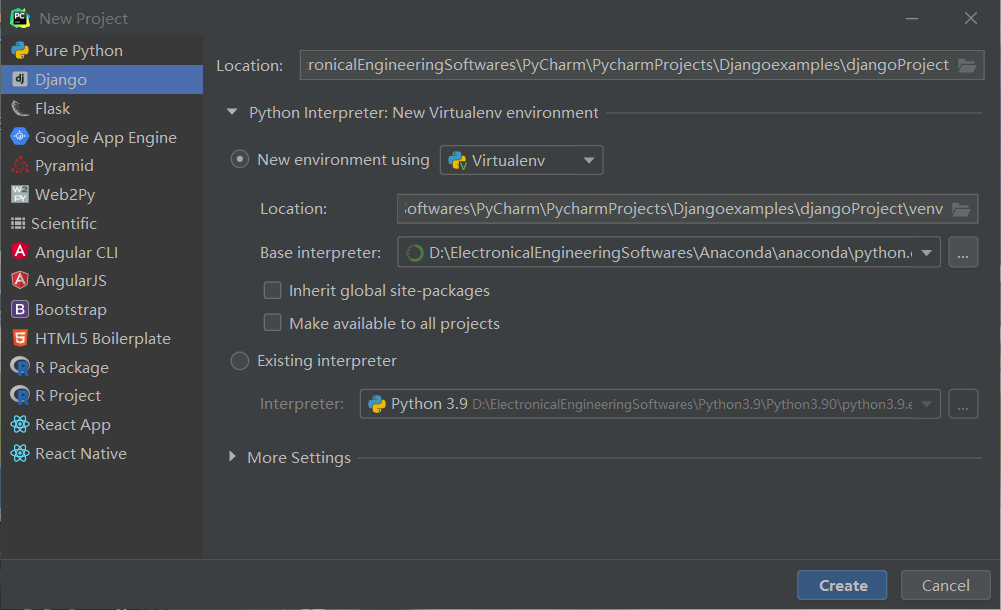This screenshot has height=610, width=1001.
Task: Select New environment using radio button
Action: tap(239, 160)
